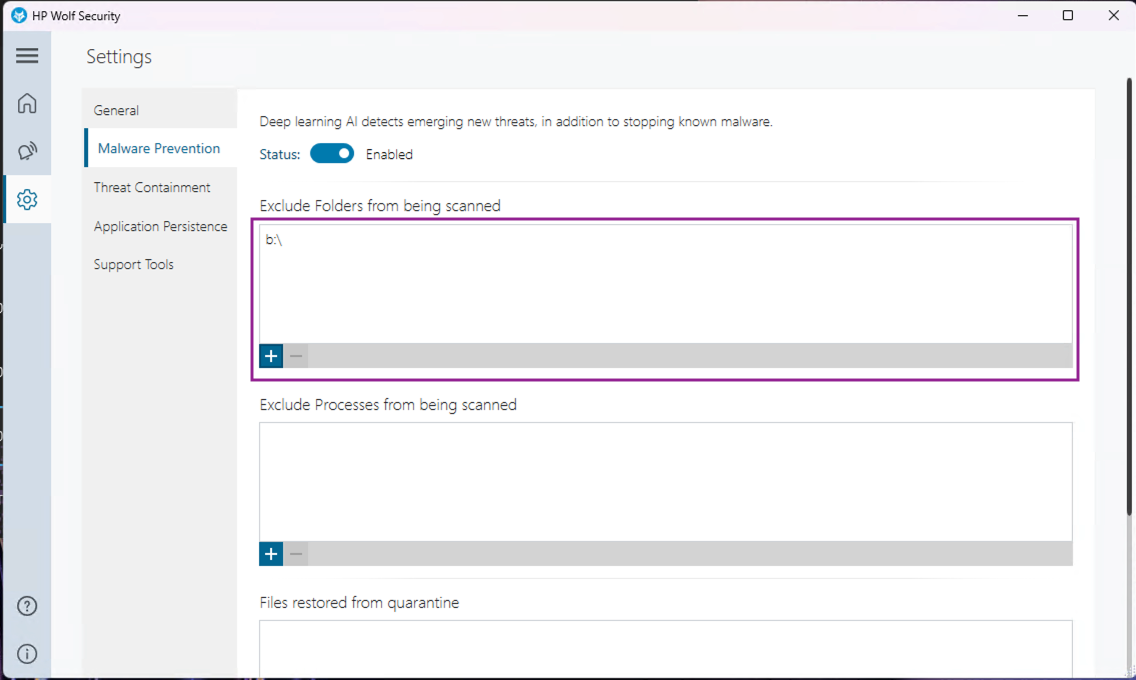Viewport: 1136px width, 680px height.
Task: Click the vertical scrollbar on the right
Action: (1129, 297)
